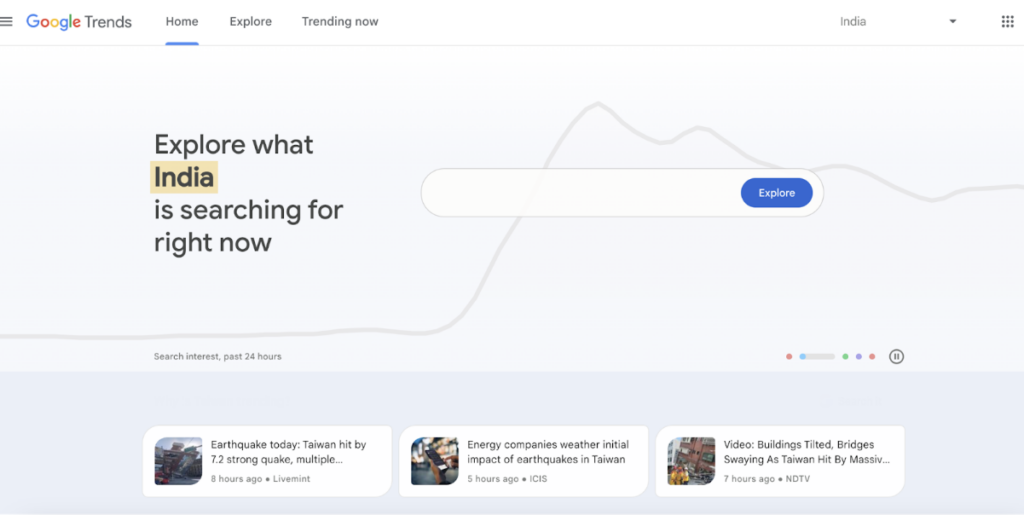Click the NDTV article thumbnail image

point(691,461)
